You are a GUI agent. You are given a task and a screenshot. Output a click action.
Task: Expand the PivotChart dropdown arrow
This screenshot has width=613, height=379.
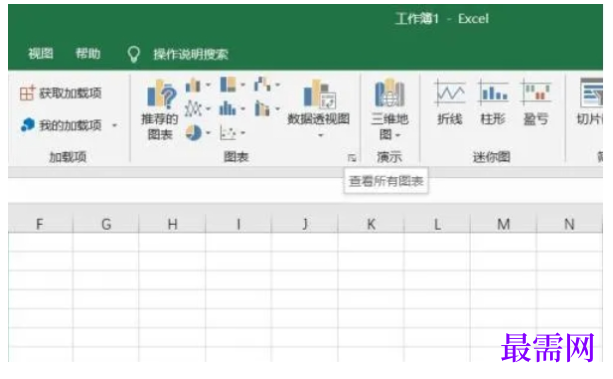(x=321, y=135)
